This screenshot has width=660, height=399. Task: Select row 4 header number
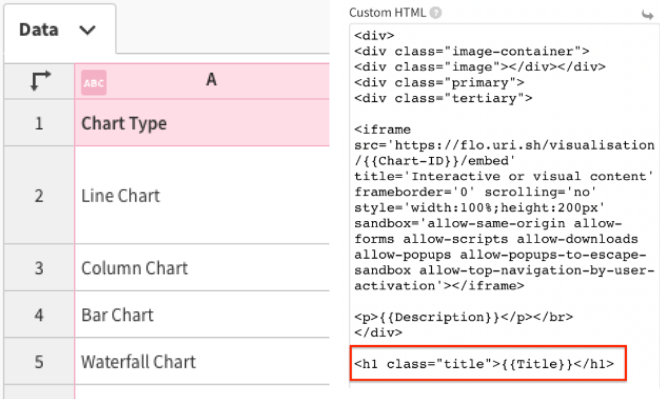pyautogui.click(x=39, y=314)
